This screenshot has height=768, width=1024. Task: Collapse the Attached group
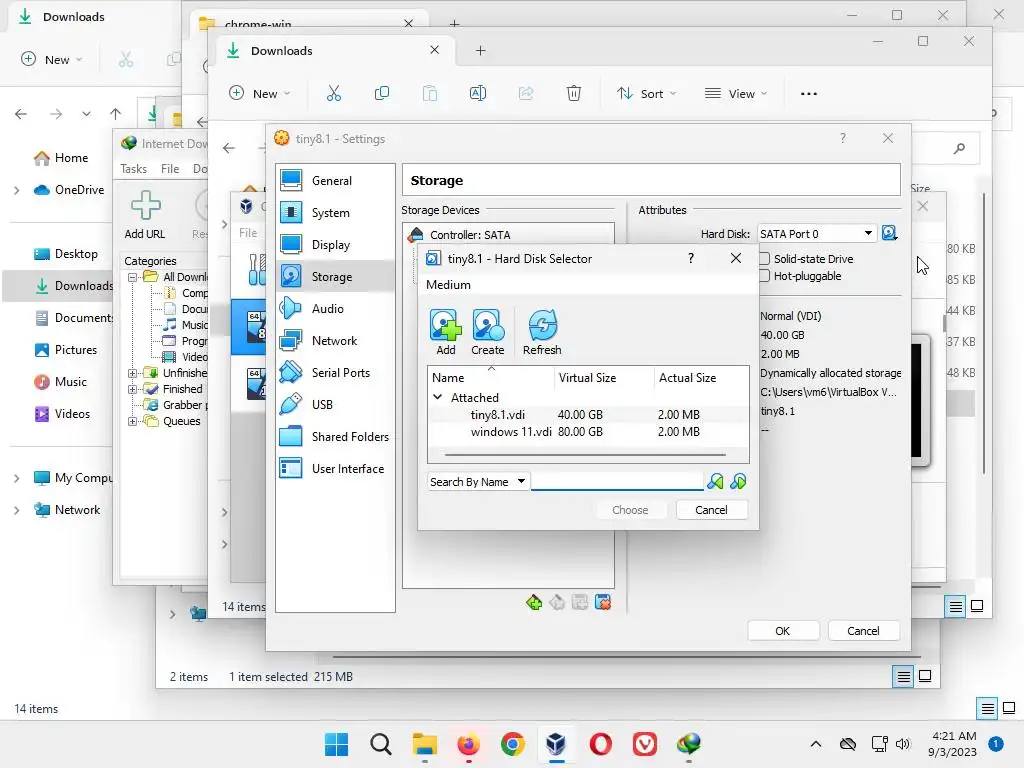click(438, 397)
